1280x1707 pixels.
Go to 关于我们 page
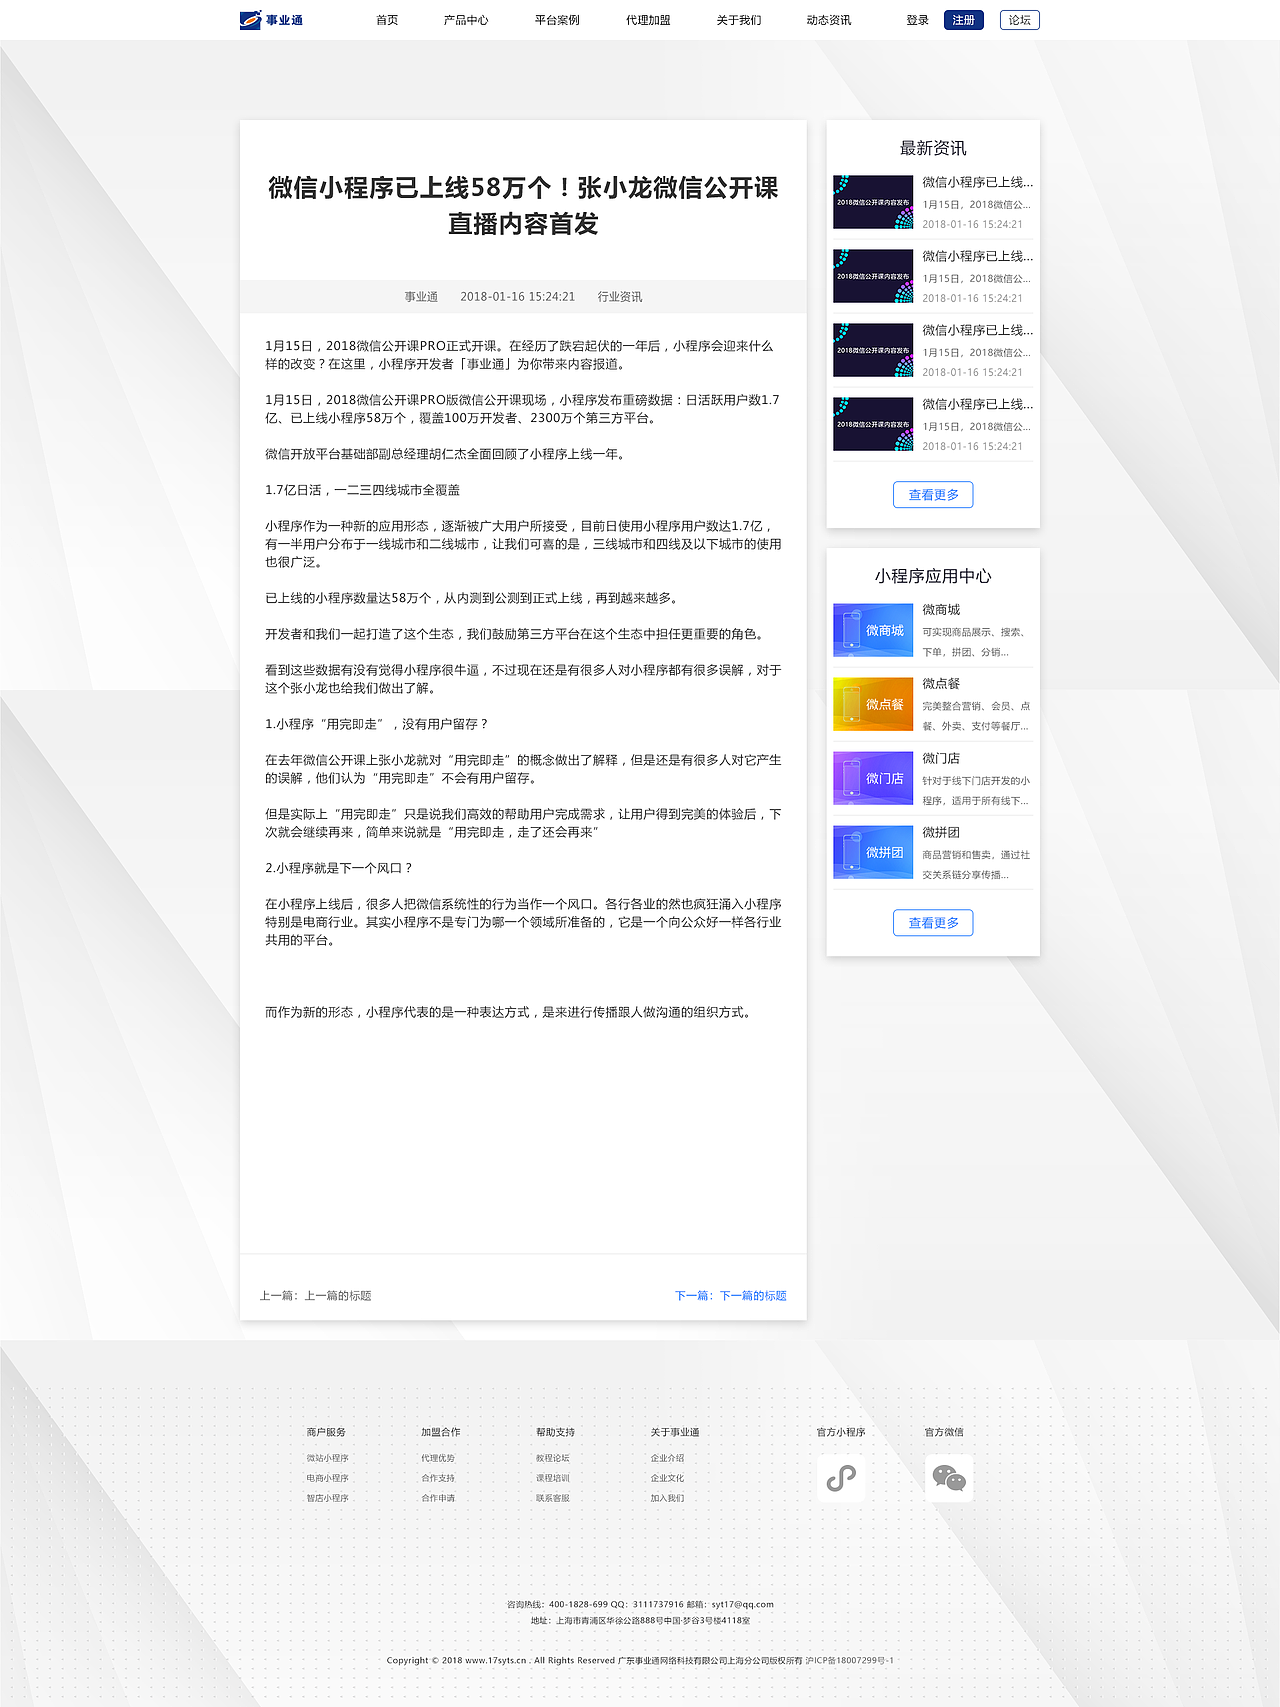coord(738,20)
